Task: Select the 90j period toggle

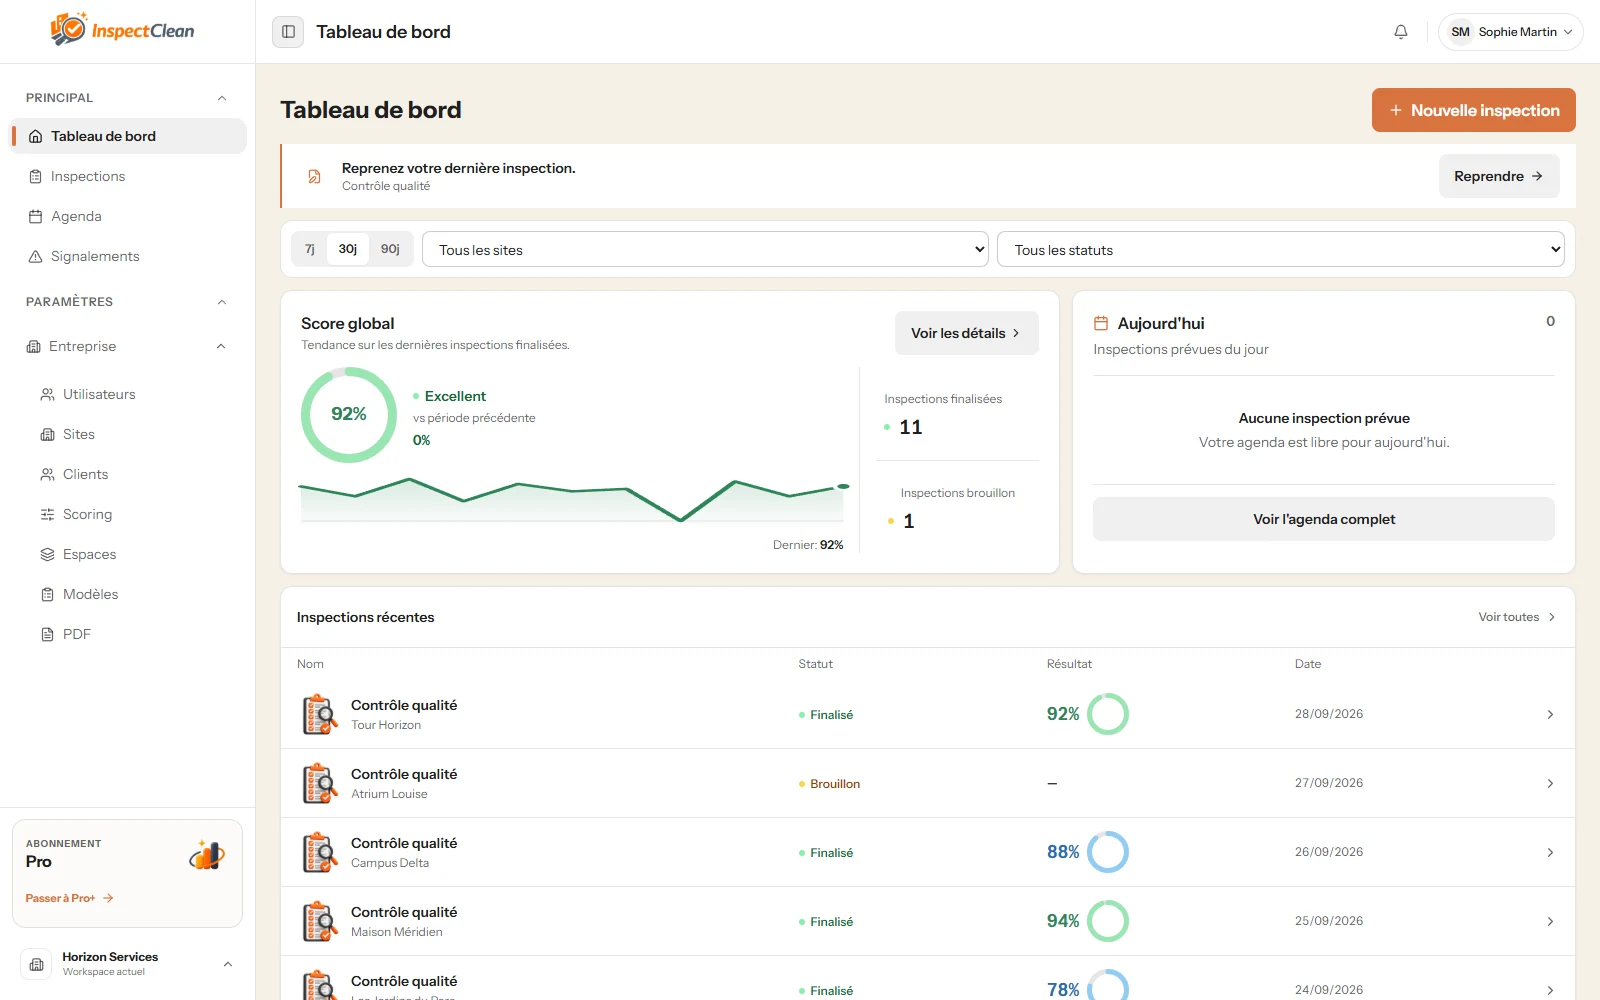Action: tap(390, 249)
